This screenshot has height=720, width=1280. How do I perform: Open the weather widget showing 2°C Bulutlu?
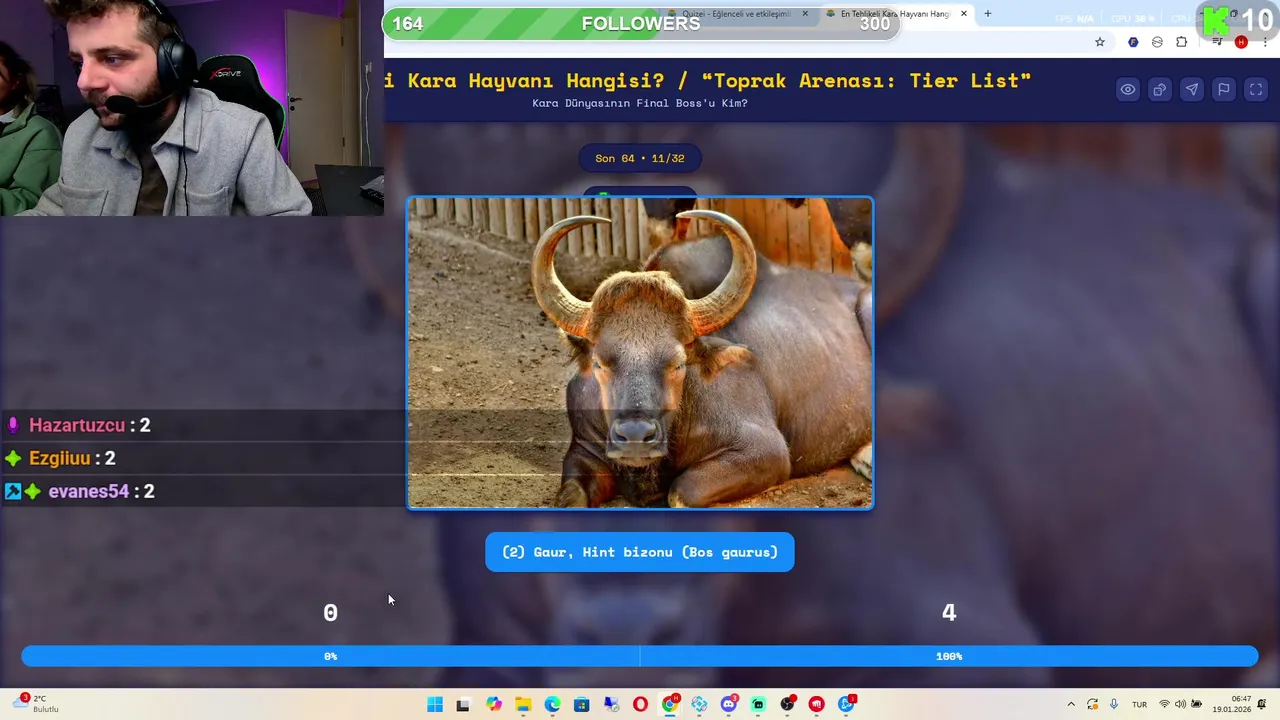pyautogui.click(x=35, y=704)
